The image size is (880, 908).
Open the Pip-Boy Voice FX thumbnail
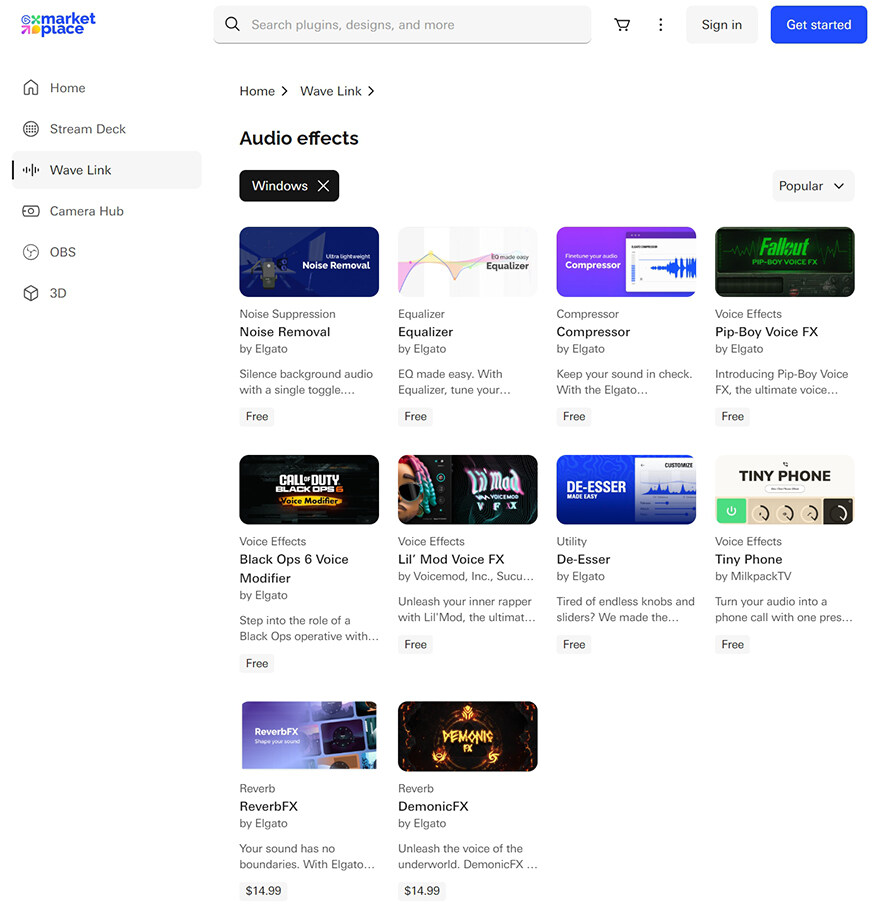[x=784, y=261]
